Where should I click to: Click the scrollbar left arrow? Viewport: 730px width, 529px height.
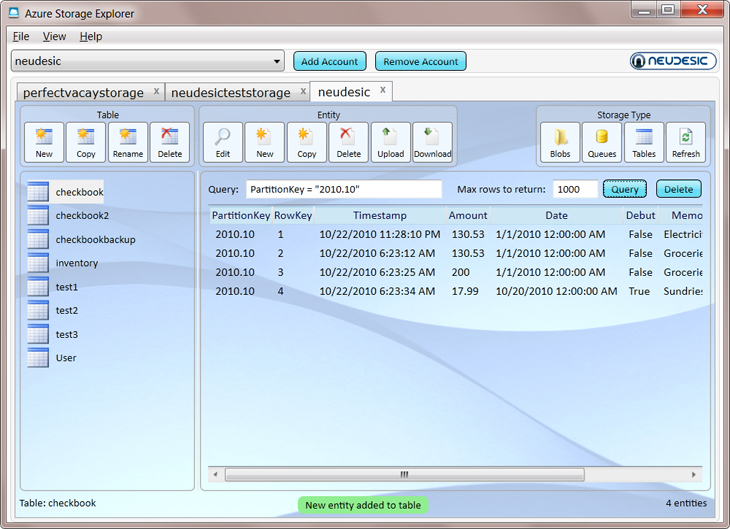215,475
